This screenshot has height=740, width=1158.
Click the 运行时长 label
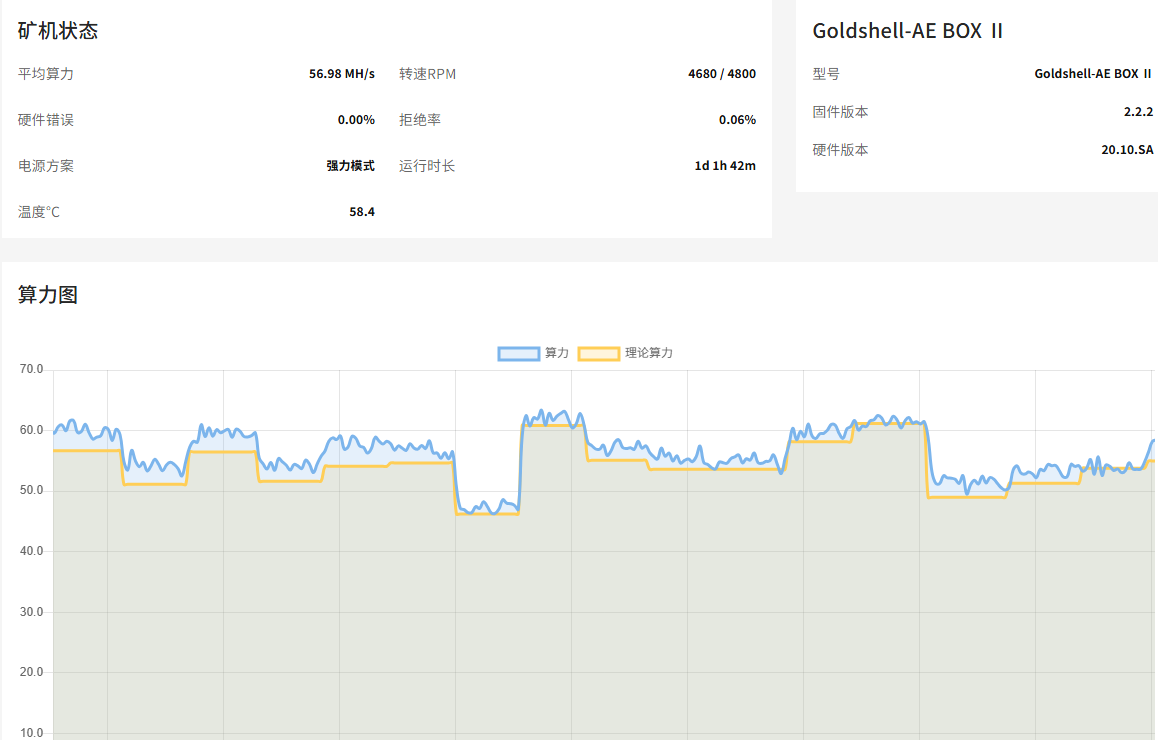click(x=427, y=166)
